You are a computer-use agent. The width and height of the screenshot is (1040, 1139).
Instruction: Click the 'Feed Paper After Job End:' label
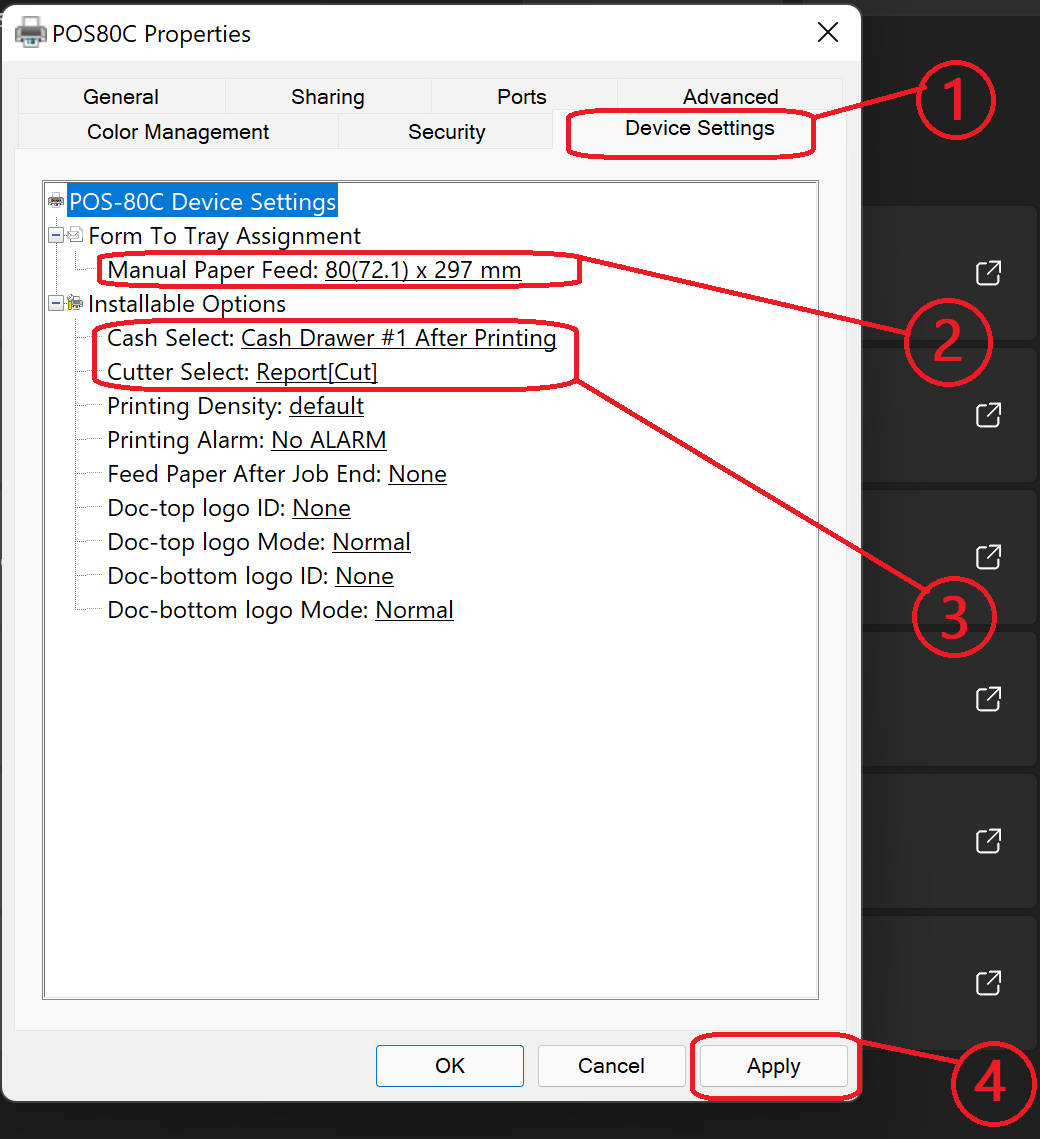pos(245,474)
